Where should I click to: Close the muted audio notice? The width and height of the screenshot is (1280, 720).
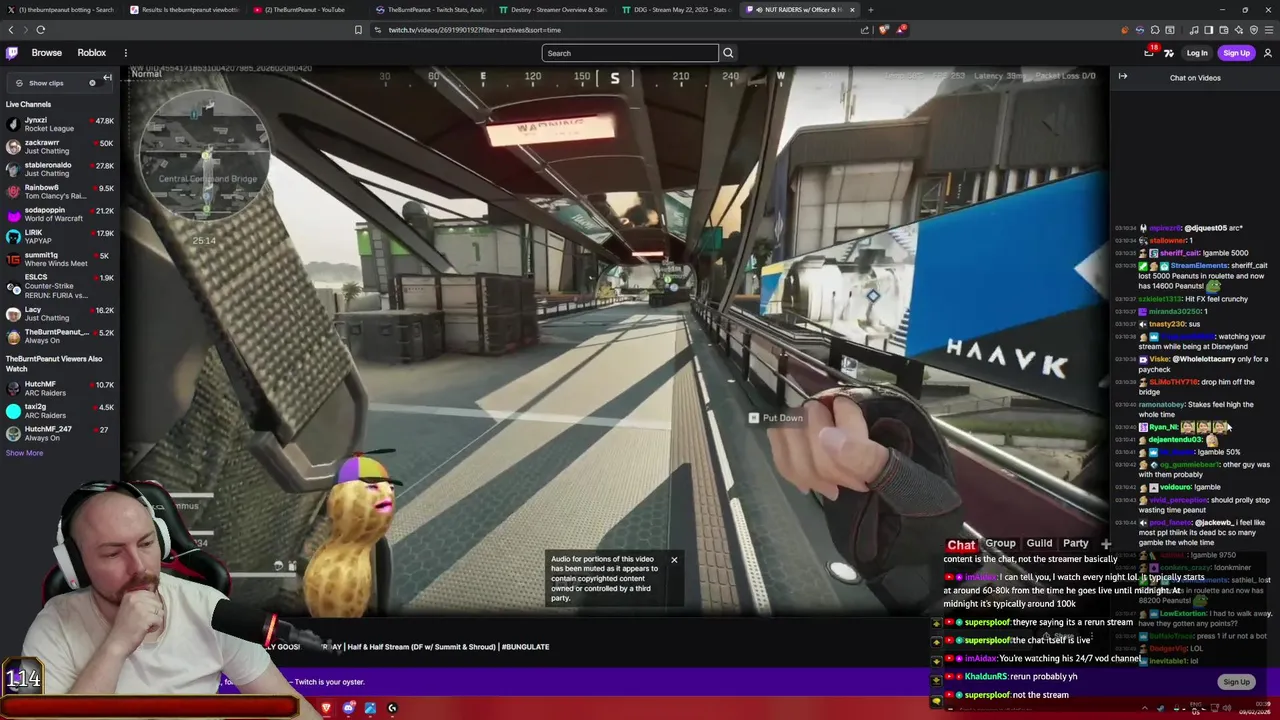674,560
